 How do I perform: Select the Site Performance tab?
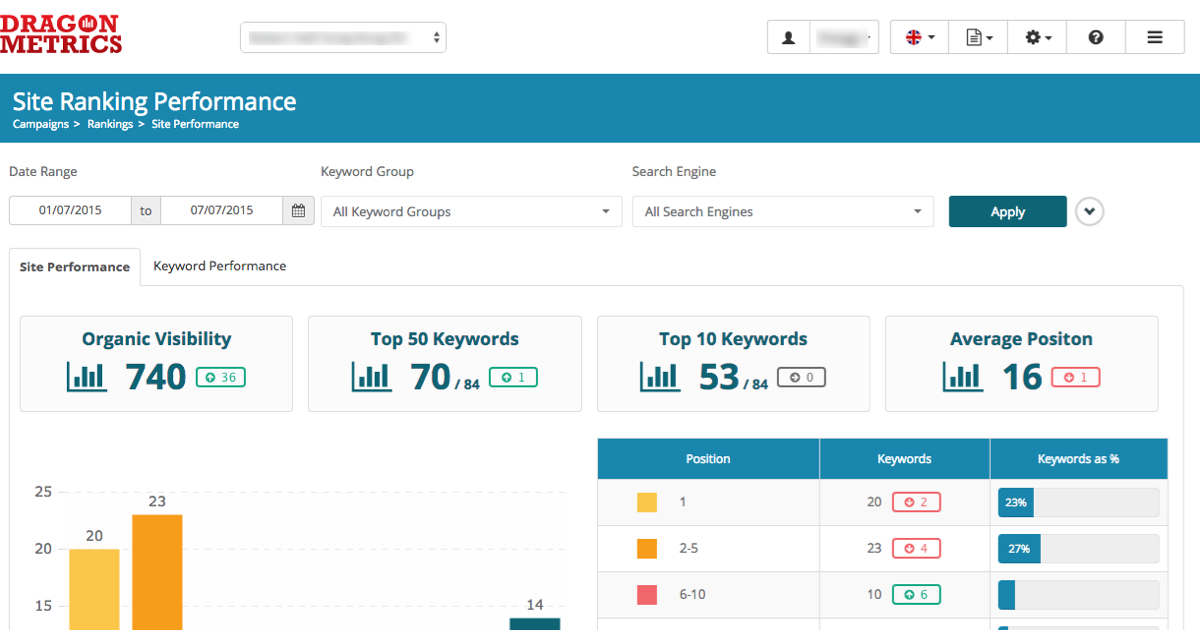click(74, 267)
